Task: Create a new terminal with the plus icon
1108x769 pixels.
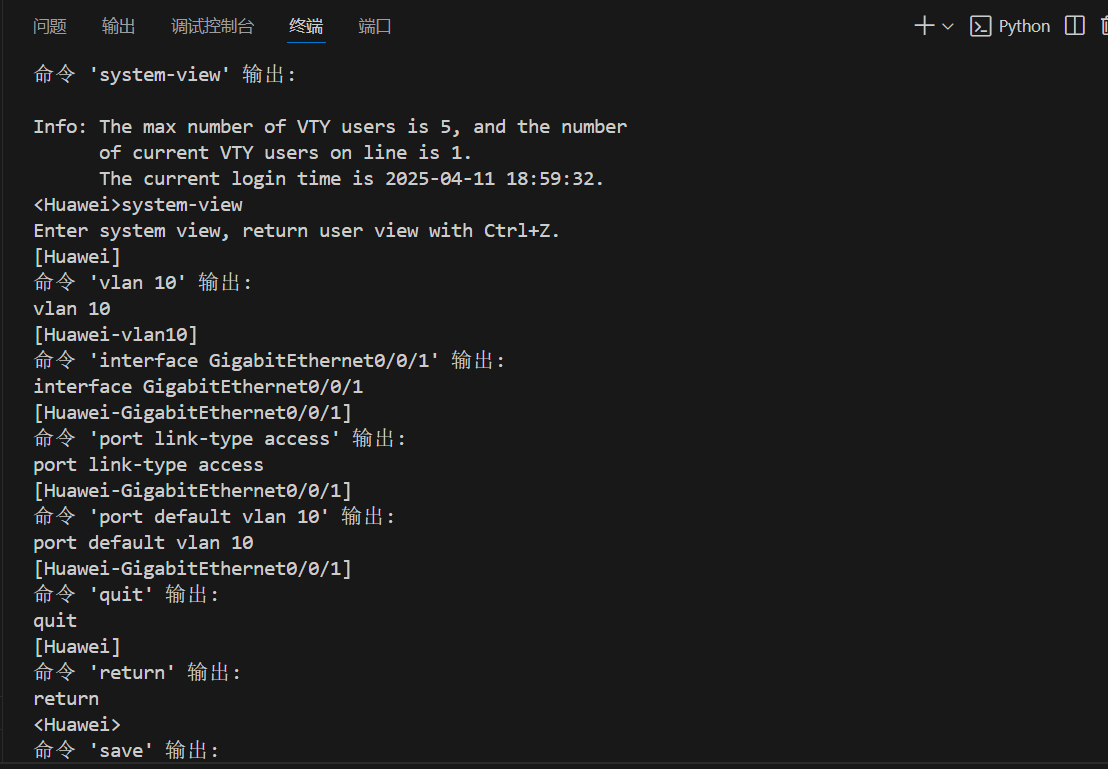Action: [x=922, y=26]
